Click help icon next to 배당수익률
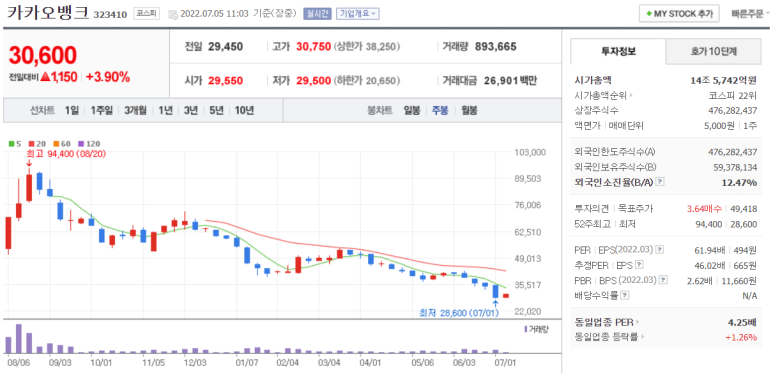Image resolution: width=773 pixels, height=373 pixels. point(624,295)
